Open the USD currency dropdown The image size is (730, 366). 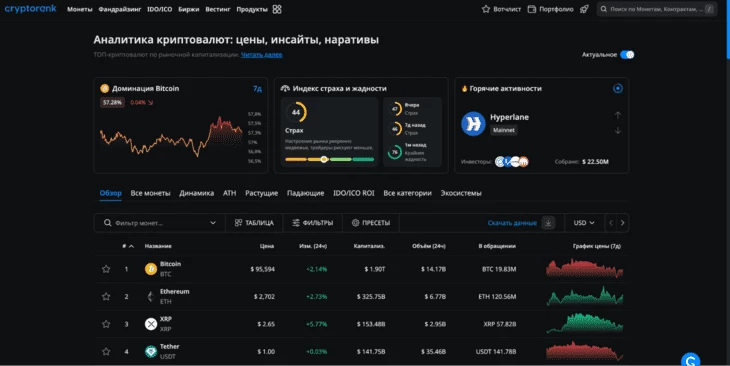(584, 223)
